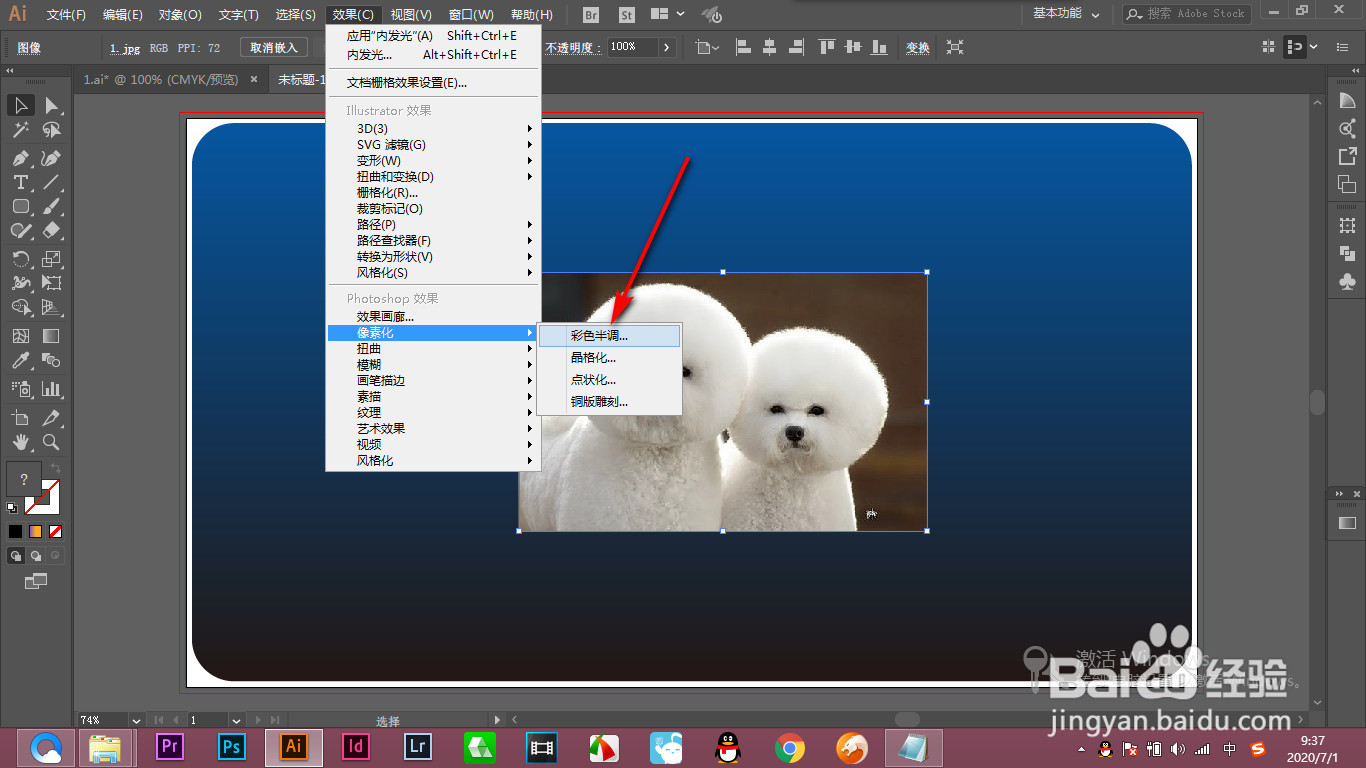Select the Paintbrush tool

tap(50, 207)
